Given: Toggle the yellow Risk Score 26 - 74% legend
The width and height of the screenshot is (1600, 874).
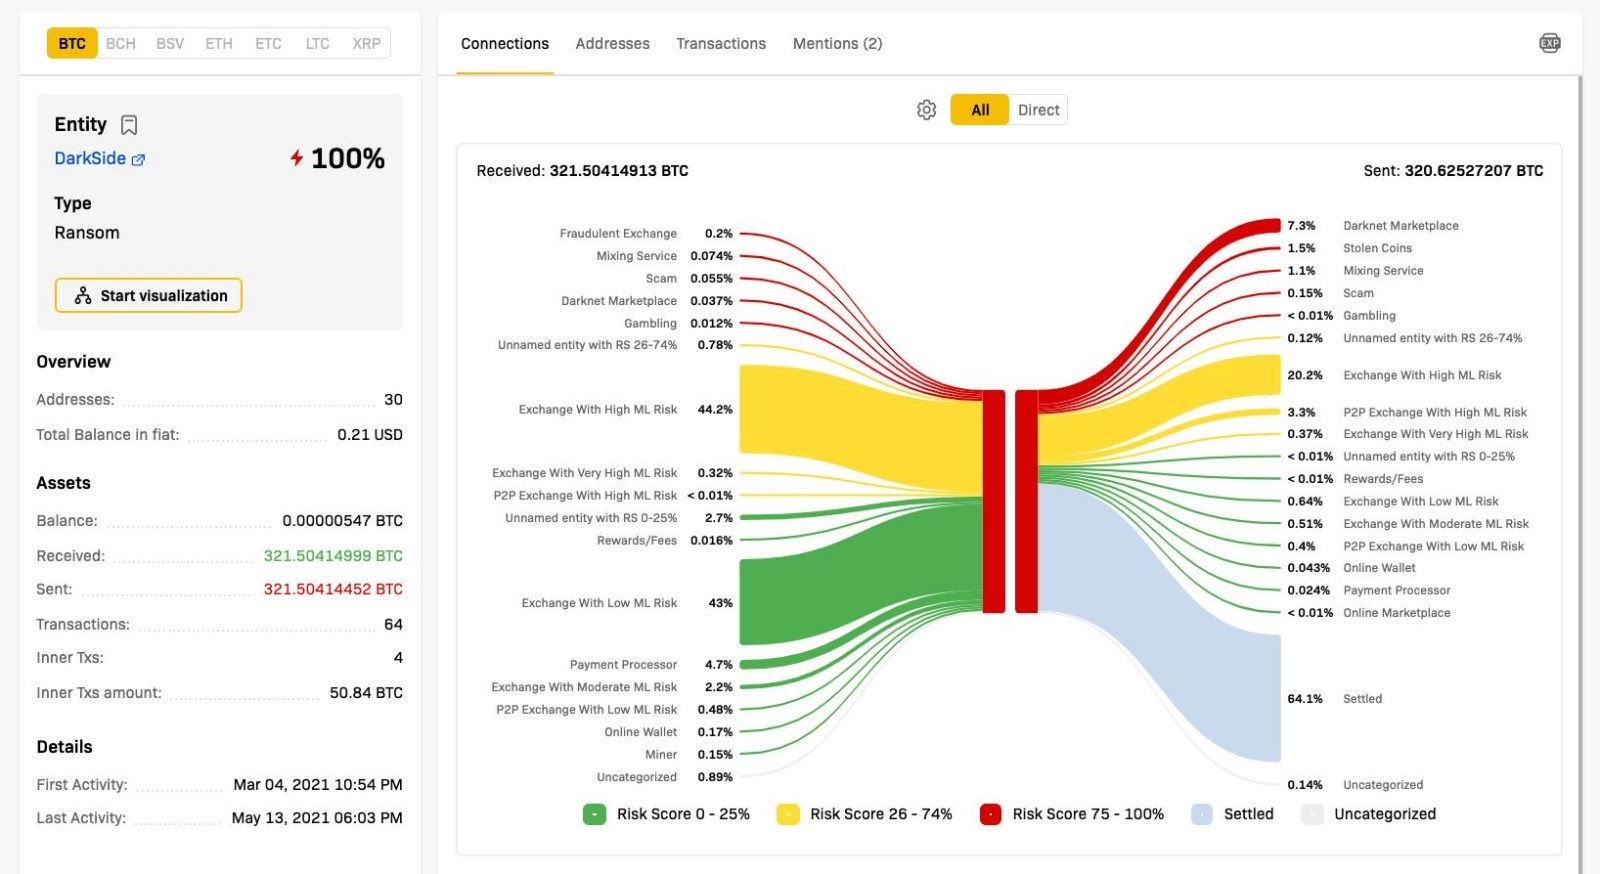Looking at the screenshot, I should pos(788,814).
